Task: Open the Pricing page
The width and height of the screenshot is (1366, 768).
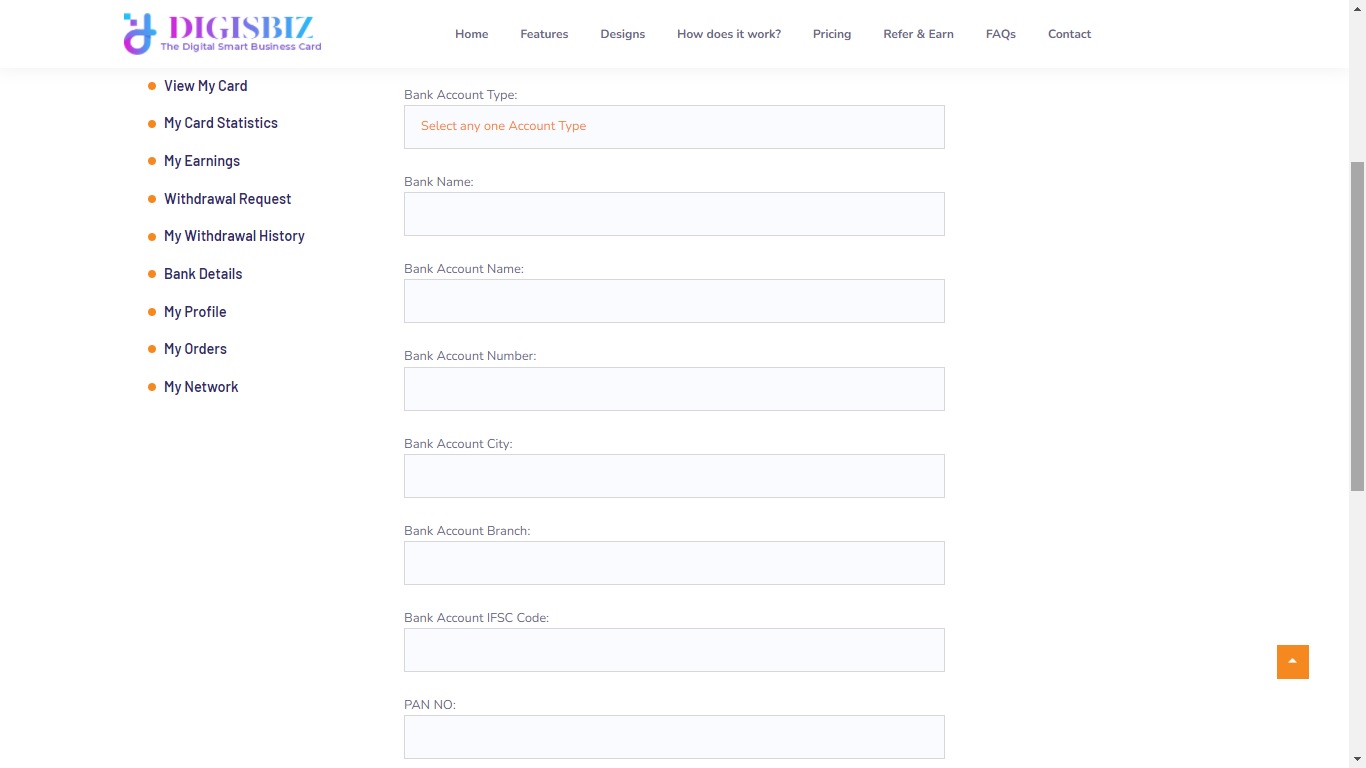Action: [831, 34]
